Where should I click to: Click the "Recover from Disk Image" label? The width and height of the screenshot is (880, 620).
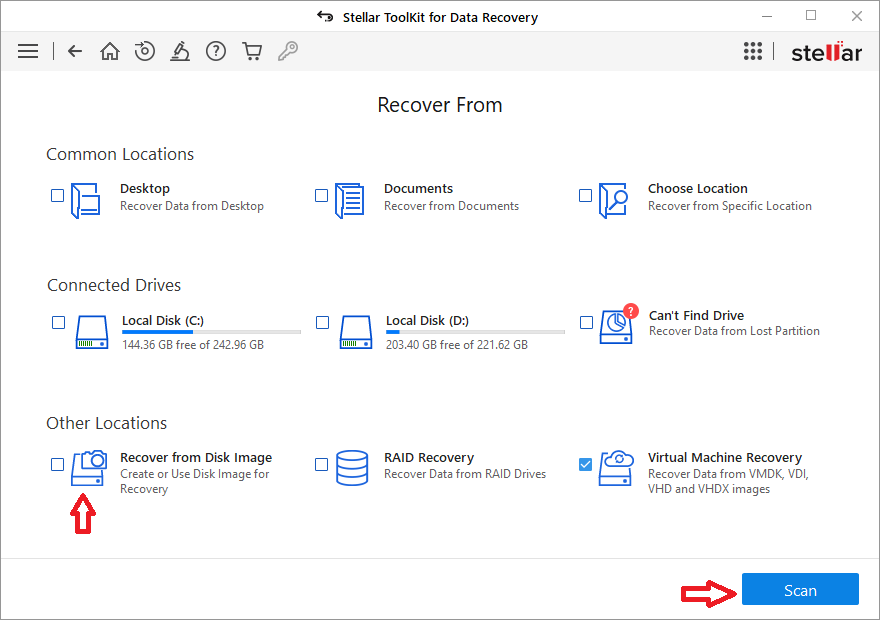(x=196, y=458)
